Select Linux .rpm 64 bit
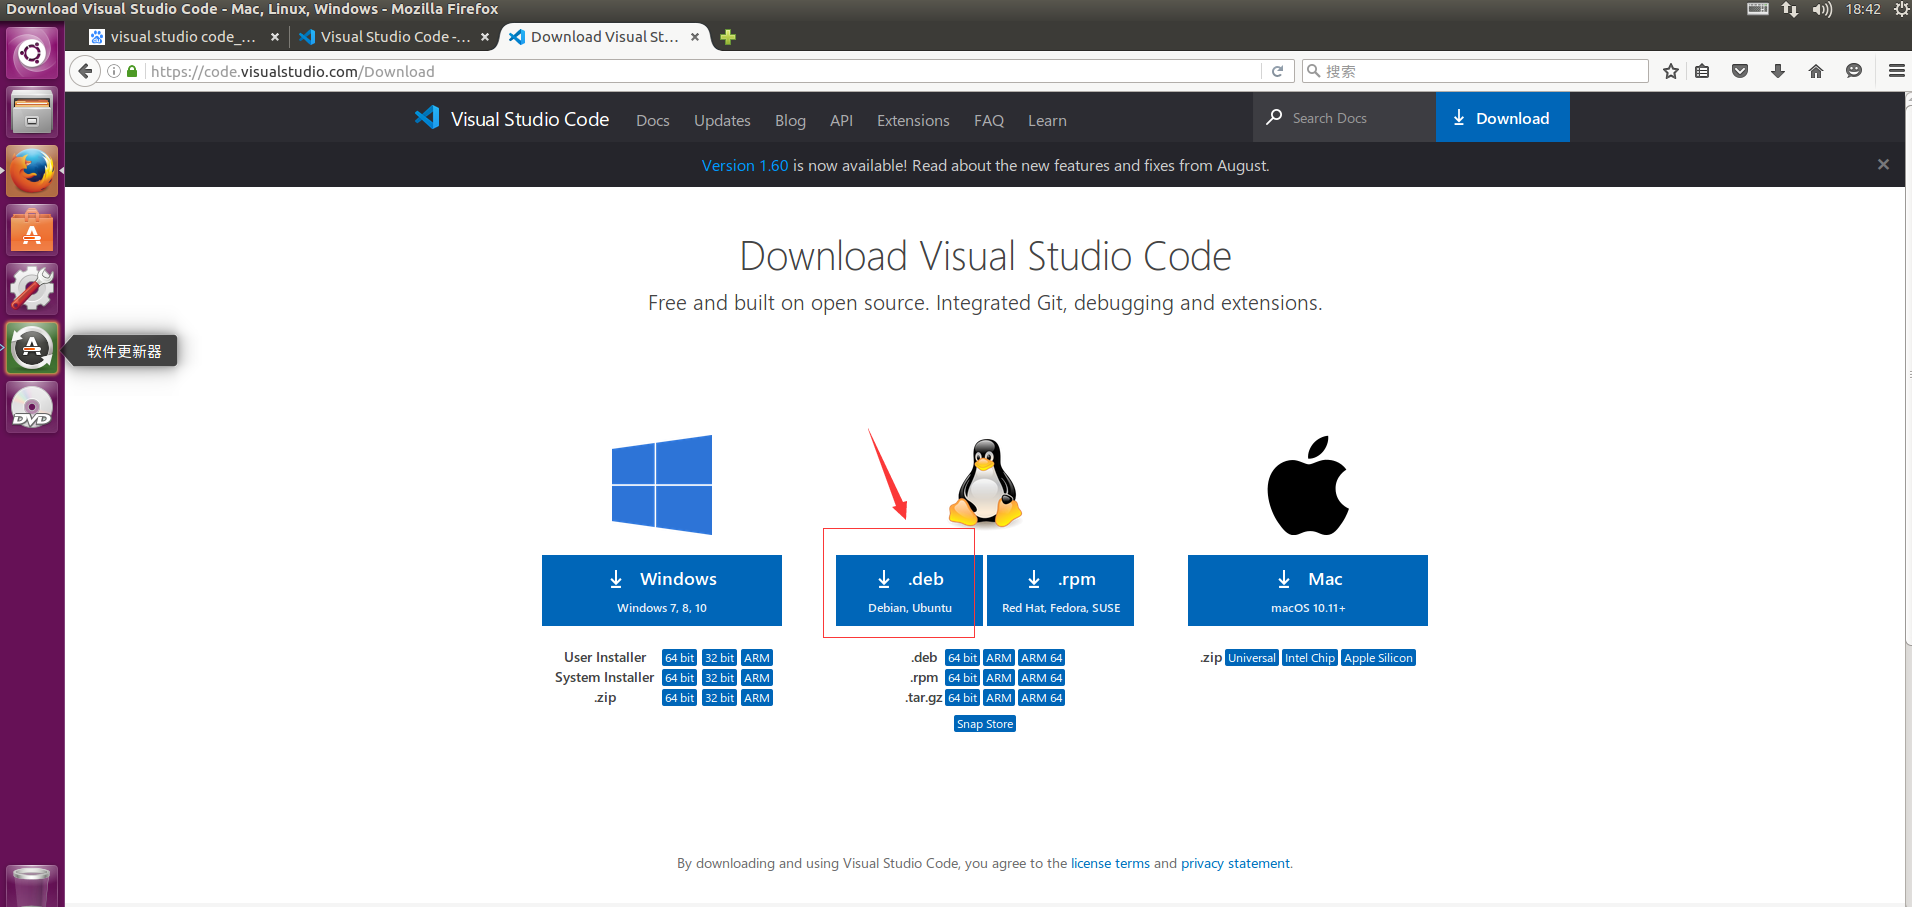This screenshot has height=907, width=1912. point(962,678)
